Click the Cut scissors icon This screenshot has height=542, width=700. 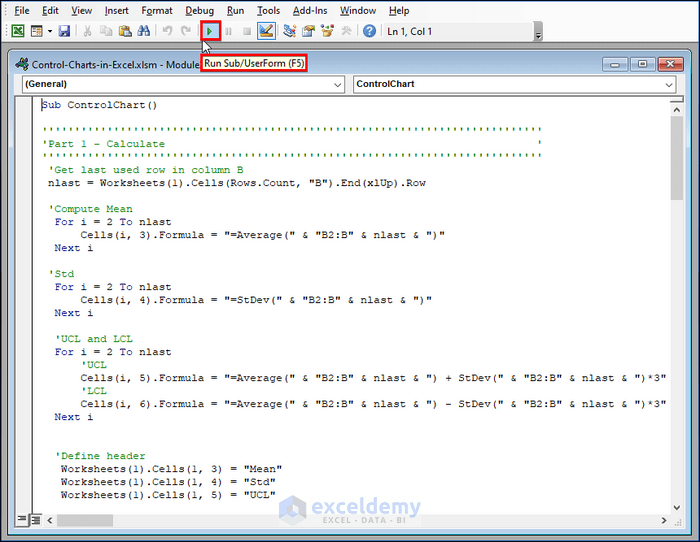point(88,31)
